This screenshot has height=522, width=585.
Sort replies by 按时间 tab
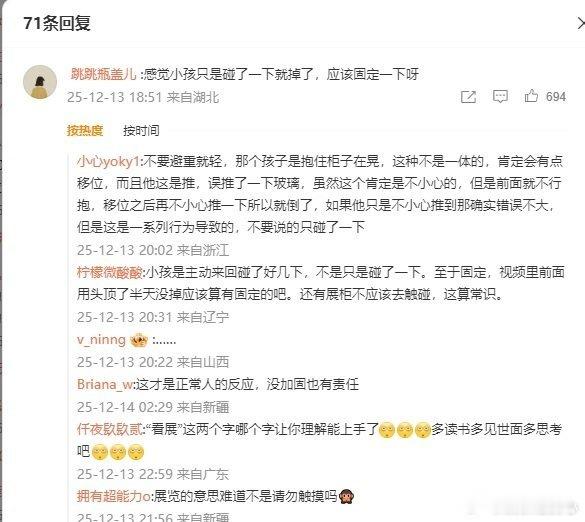(x=141, y=131)
